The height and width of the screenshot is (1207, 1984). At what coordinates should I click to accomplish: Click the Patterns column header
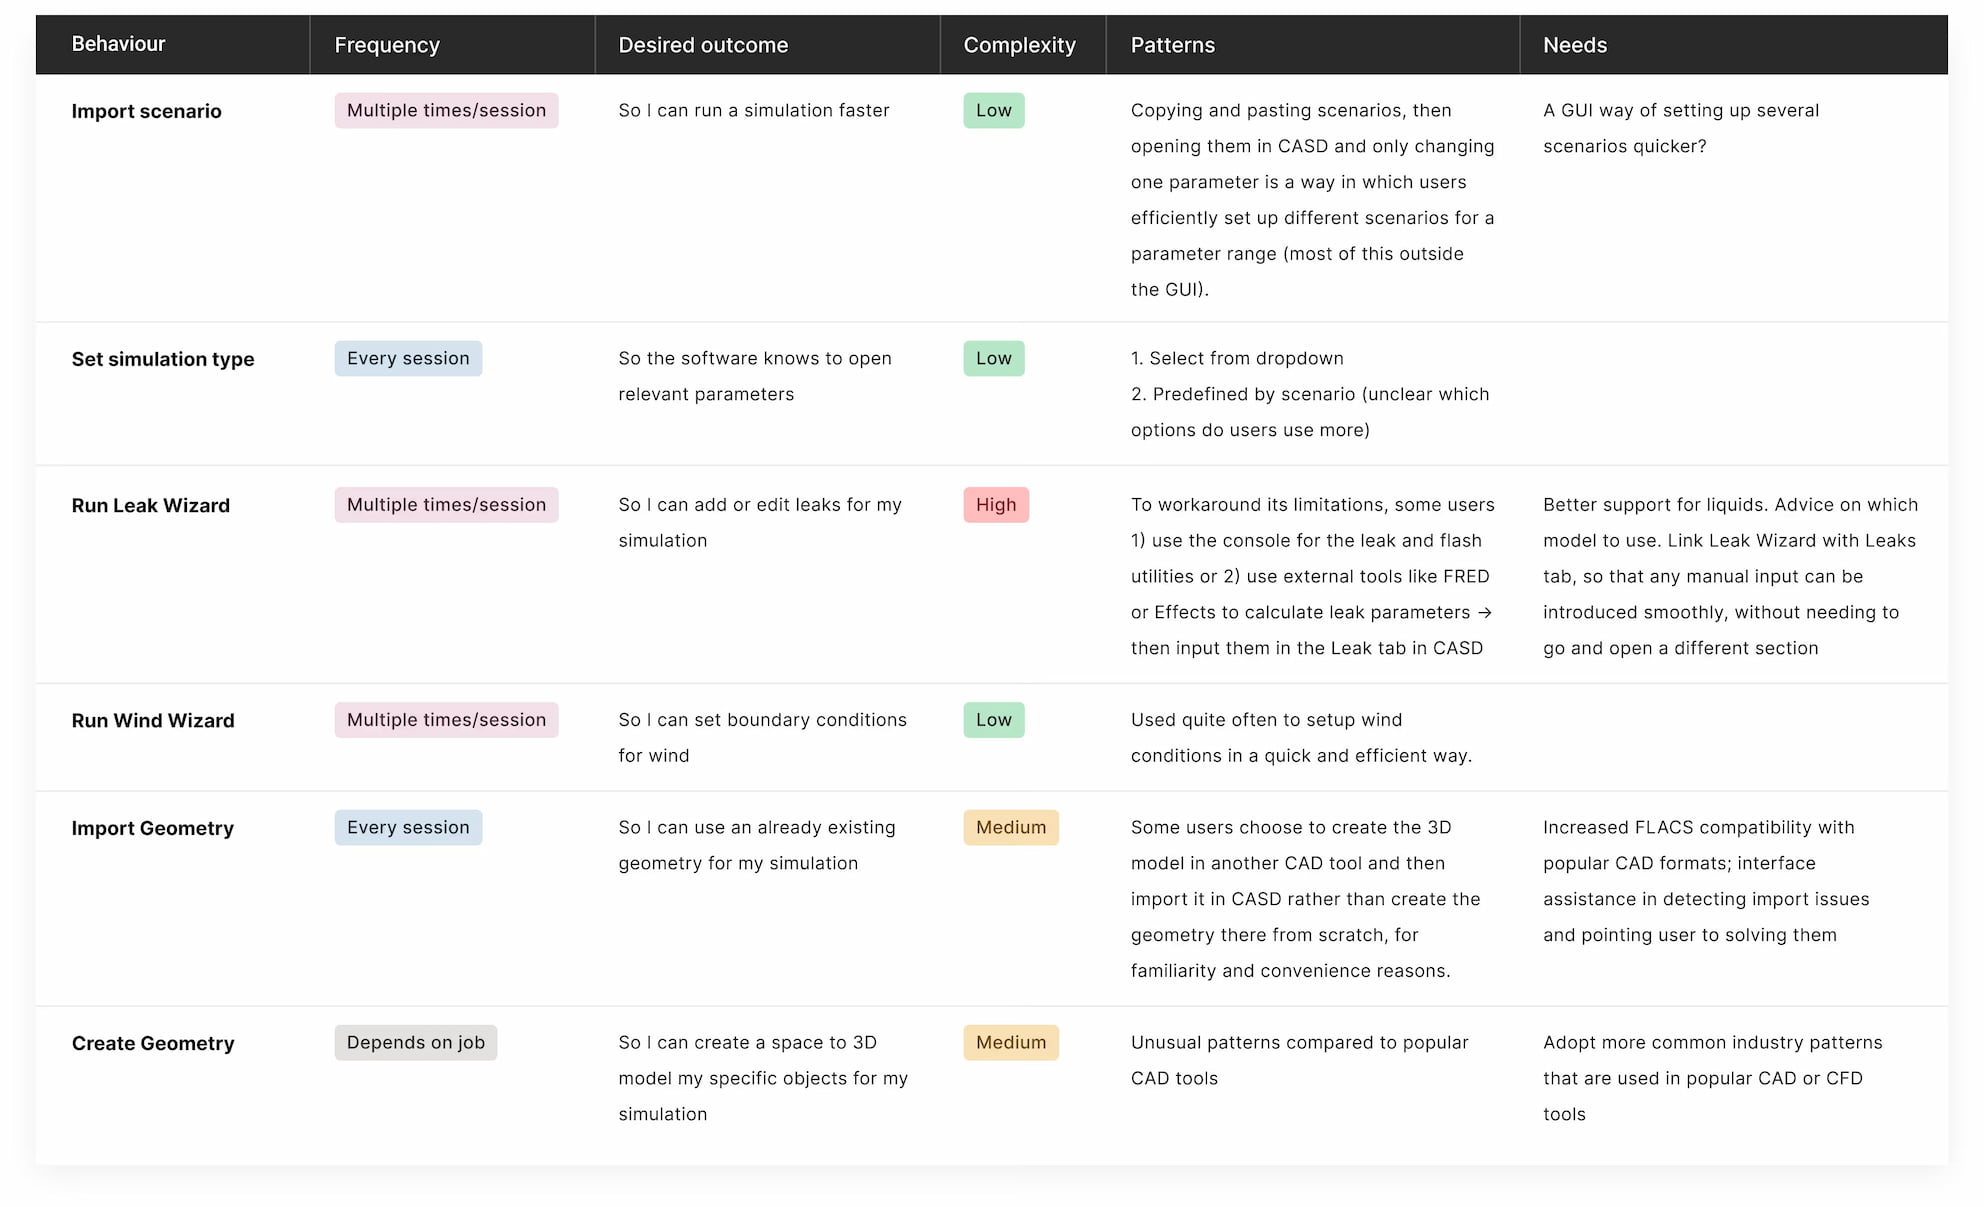[x=1172, y=45]
